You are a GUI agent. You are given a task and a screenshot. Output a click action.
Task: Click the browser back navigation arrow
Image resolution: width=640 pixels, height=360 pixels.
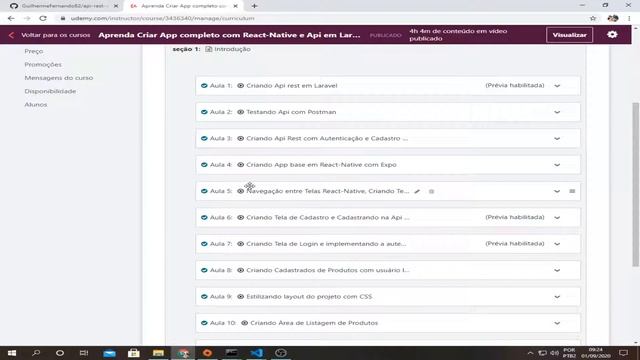(x=11, y=18)
